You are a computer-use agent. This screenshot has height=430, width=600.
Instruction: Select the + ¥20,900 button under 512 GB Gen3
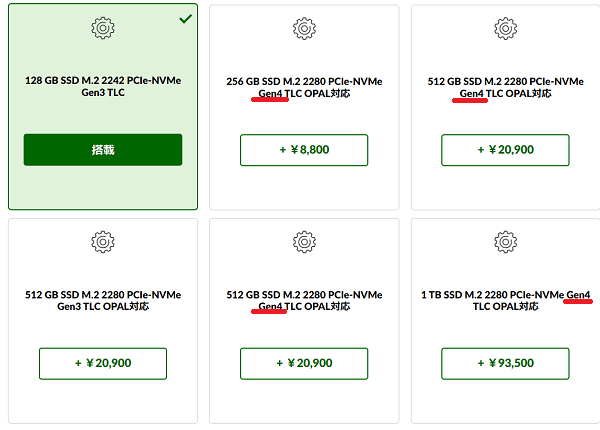pos(103,363)
